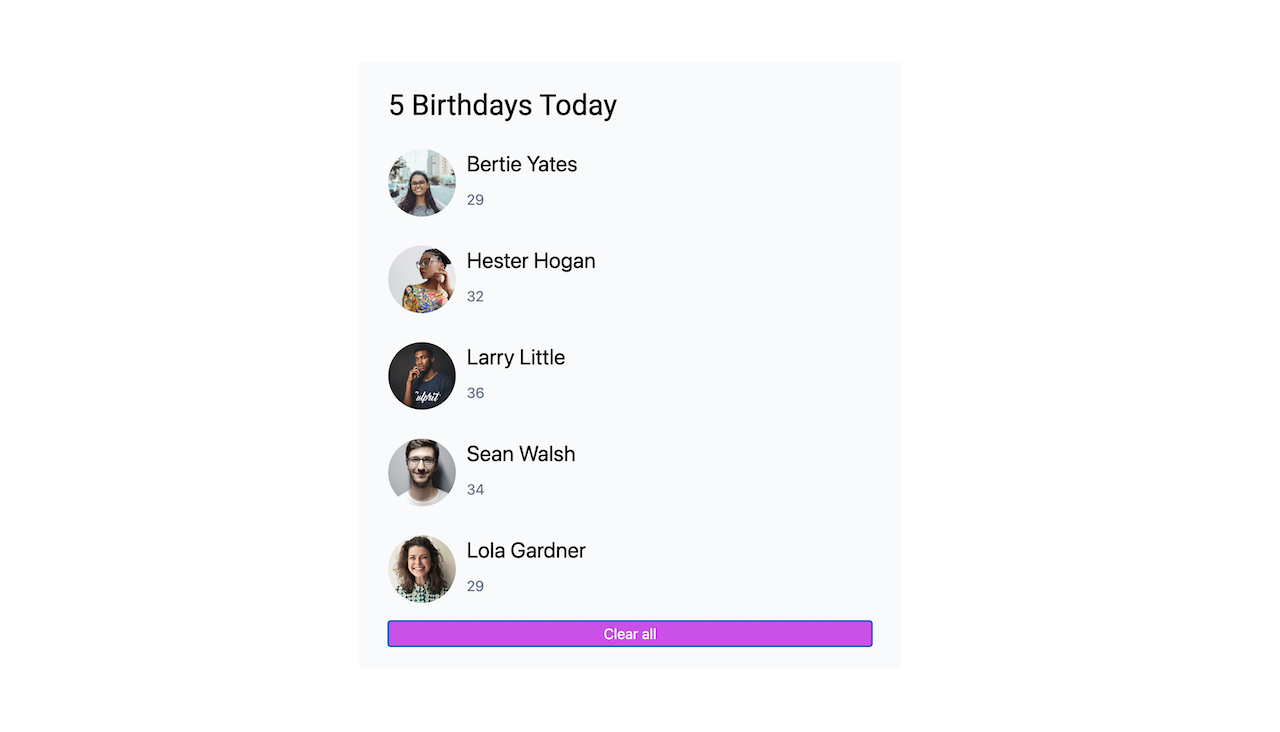The height and width of the screenshot is (732, 1280).
Task: Click the number 5 in the heading
Action: (x=397, y=105)
